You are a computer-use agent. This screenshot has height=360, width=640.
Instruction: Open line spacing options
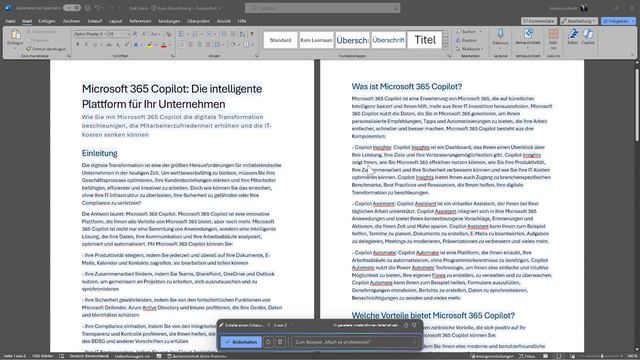pyautogui.click(x=218, y=45)
